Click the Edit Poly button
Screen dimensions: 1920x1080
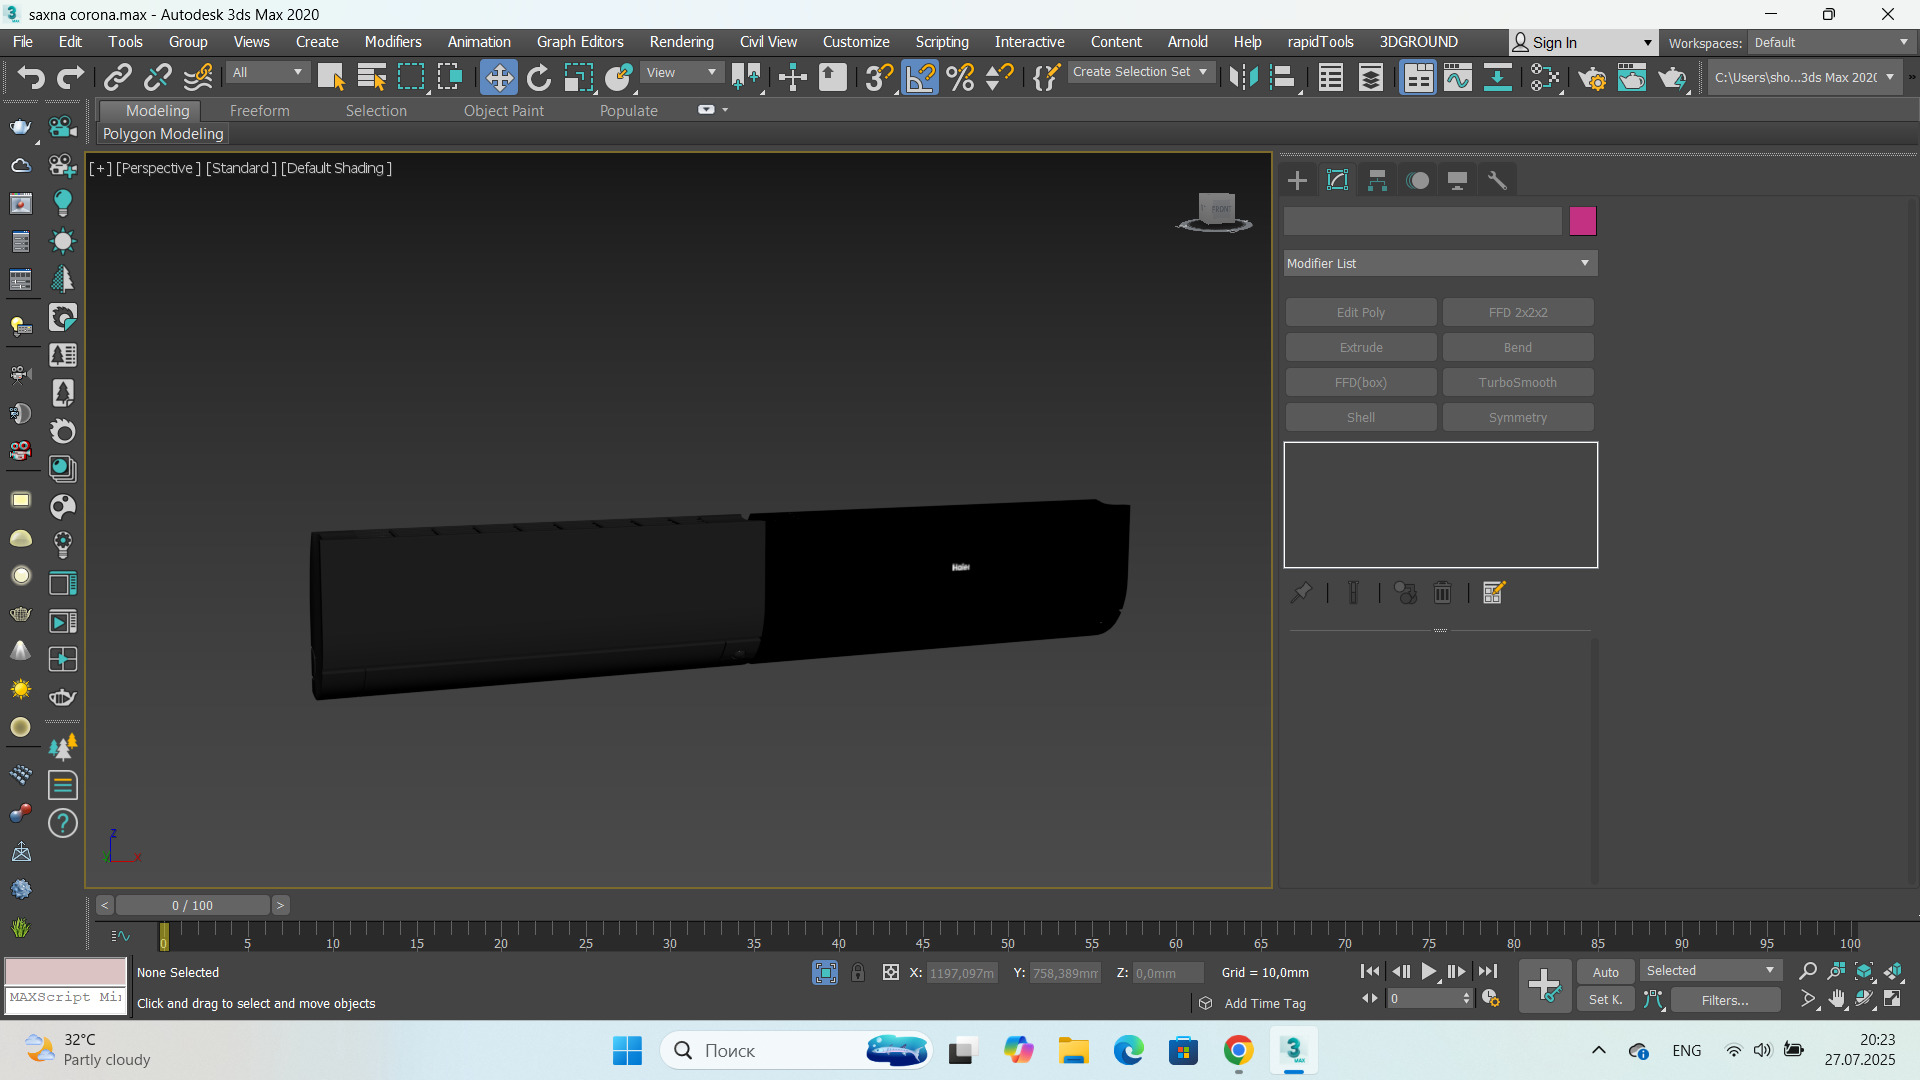[1360, 312]
